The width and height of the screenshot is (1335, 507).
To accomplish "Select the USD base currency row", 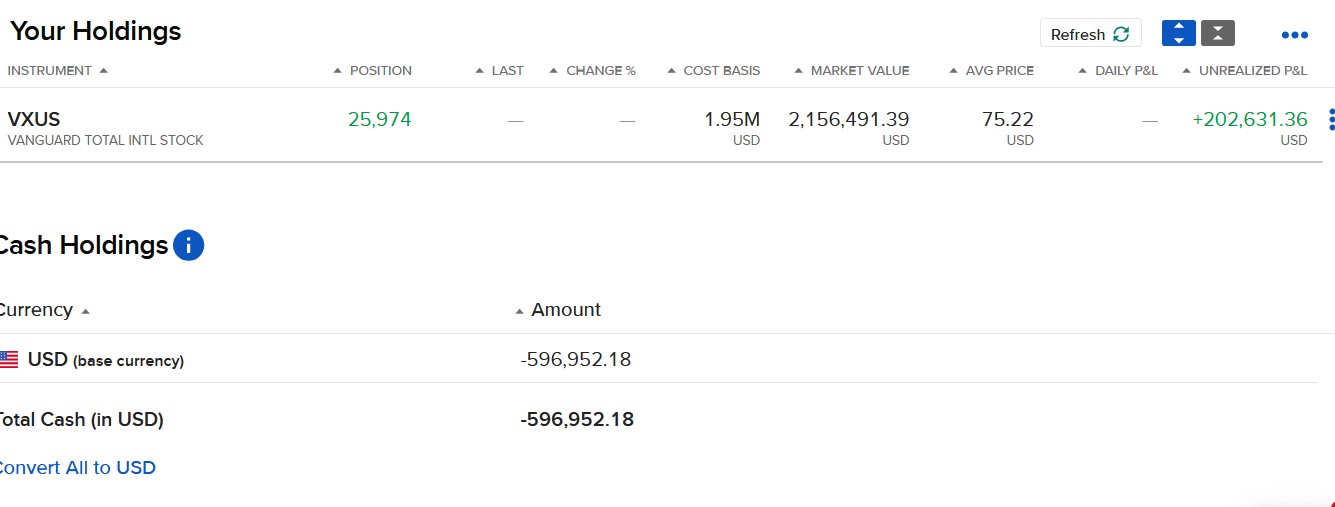I will coord(105,360).
